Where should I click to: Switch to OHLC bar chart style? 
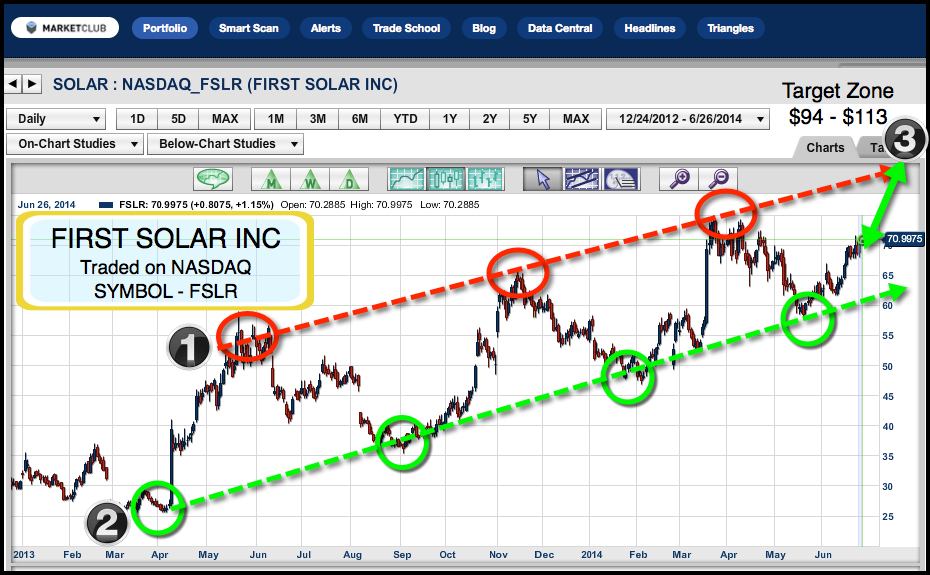click(485, 179)
